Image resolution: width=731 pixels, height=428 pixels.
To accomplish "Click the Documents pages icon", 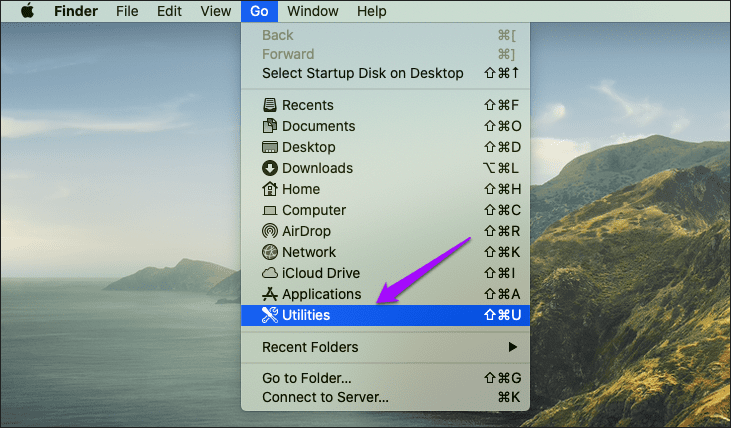I will click(x=269, y=126).
